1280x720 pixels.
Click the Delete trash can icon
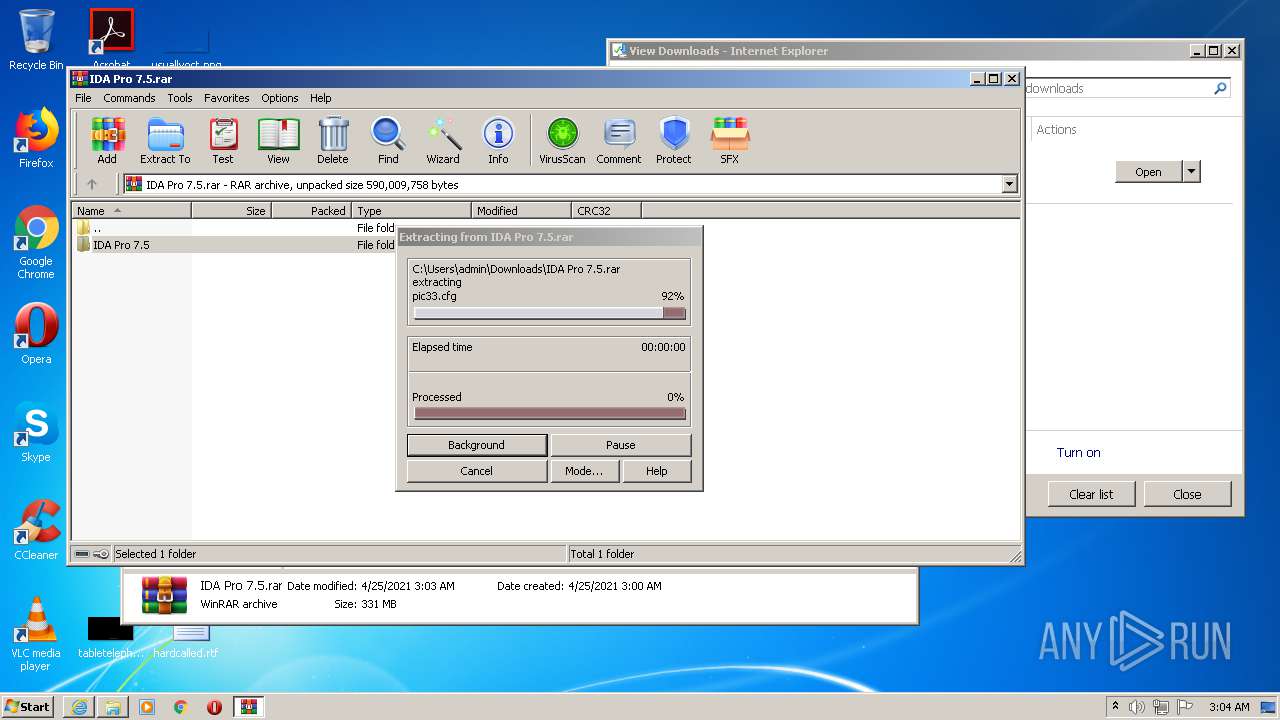pos(333,140)
